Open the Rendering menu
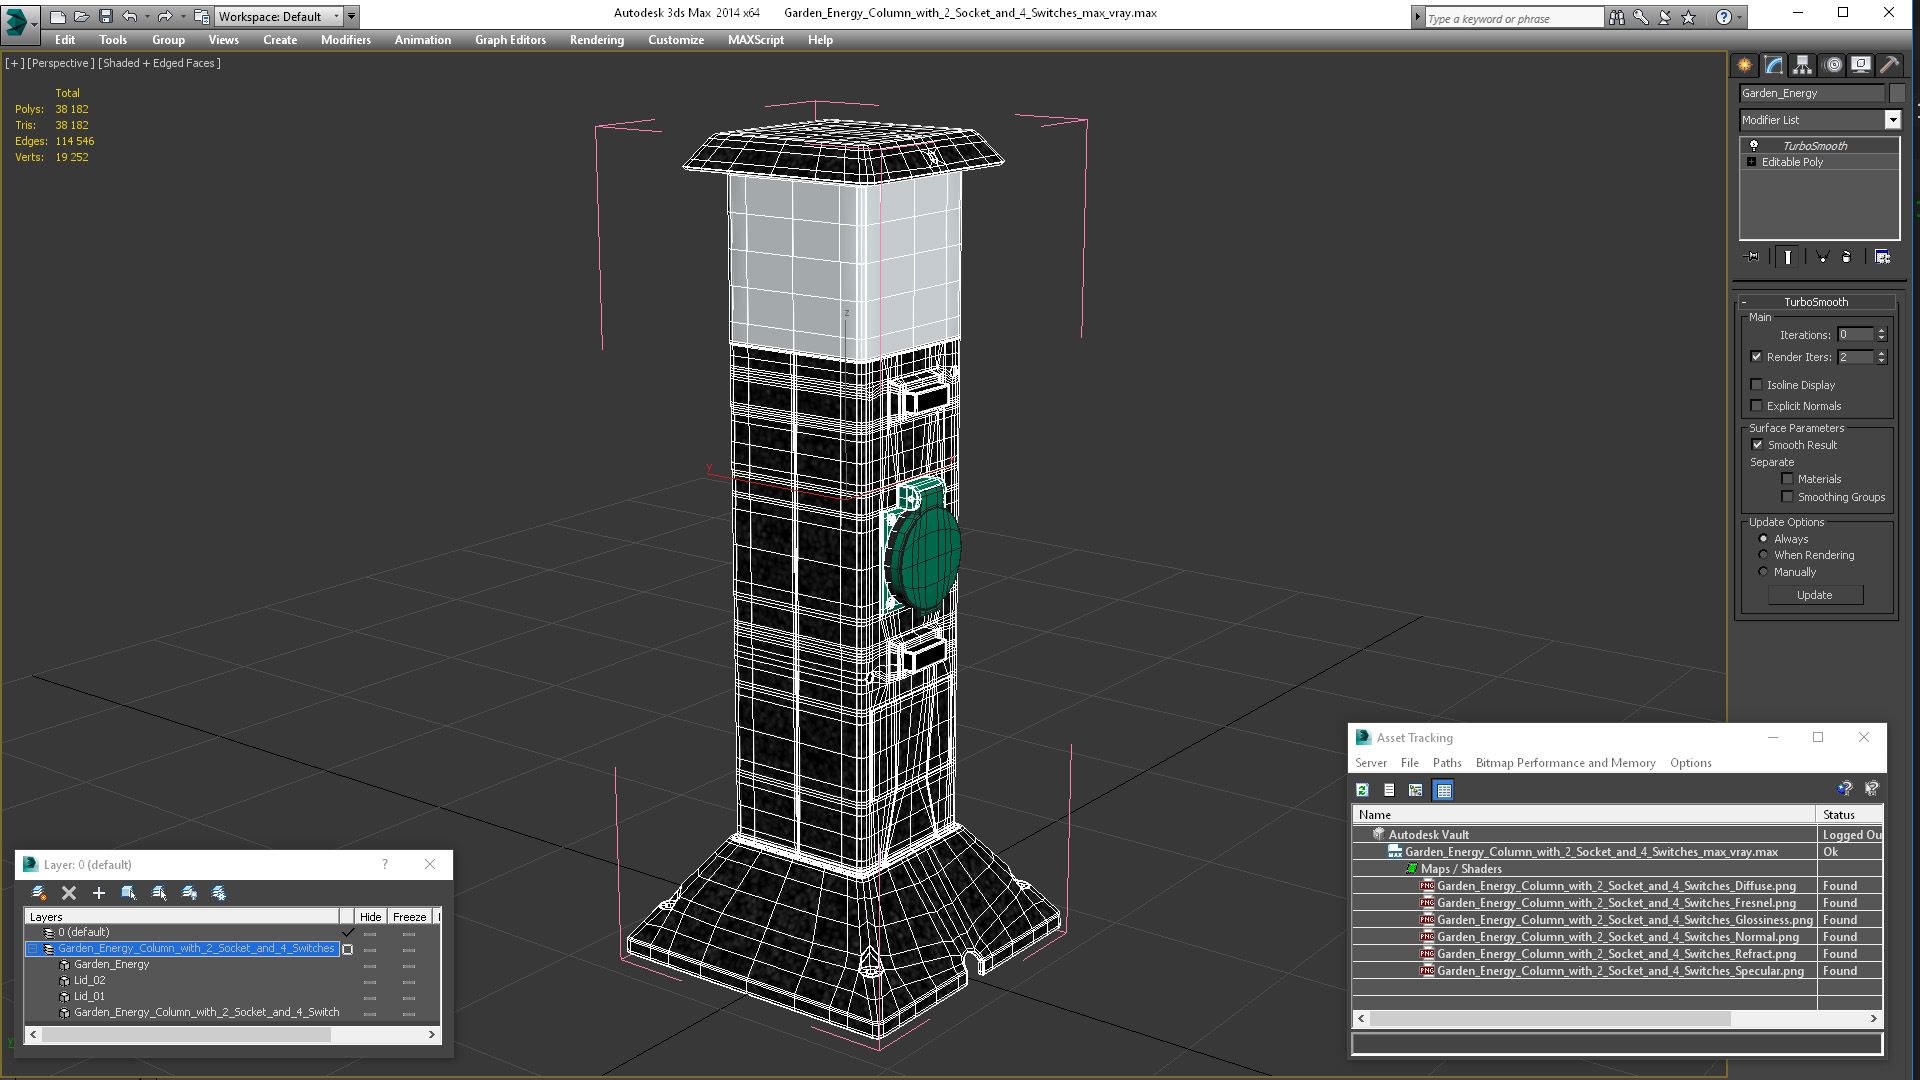The height and width of the screenshot is (1080, 1920). 596,40
